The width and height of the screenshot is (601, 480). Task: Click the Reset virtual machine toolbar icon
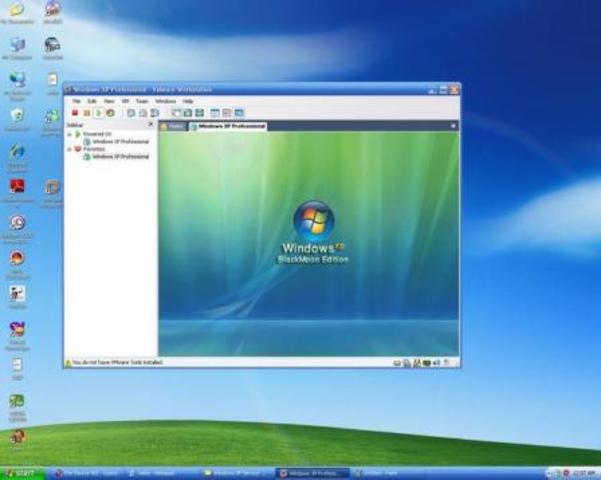110,113
